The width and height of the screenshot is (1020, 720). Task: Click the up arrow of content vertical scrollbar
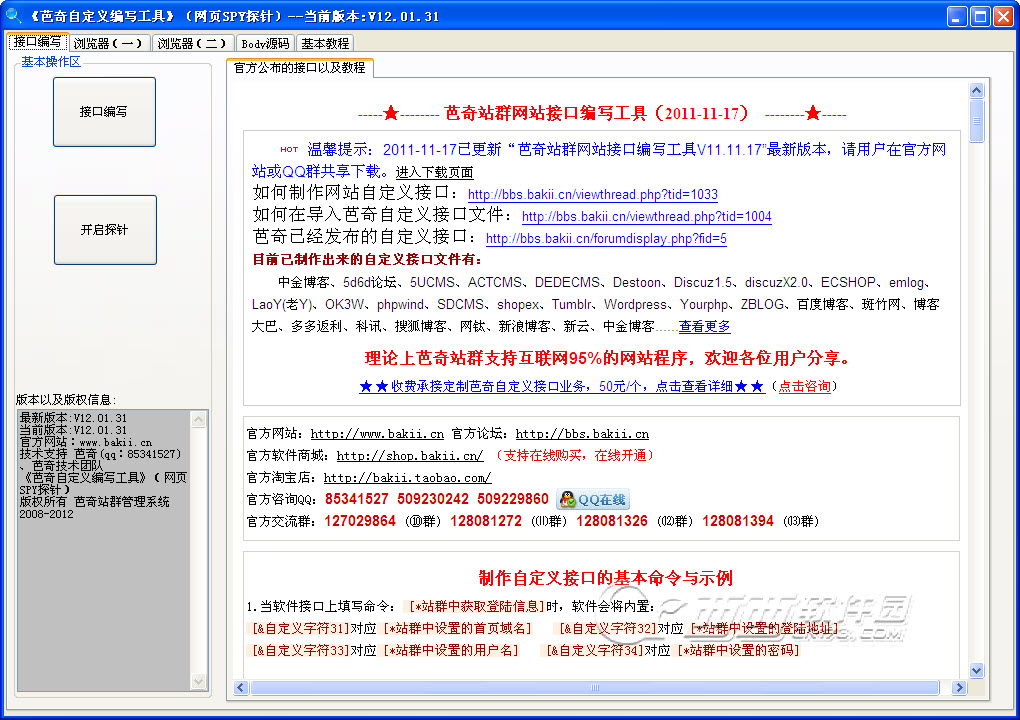point(976,90)
